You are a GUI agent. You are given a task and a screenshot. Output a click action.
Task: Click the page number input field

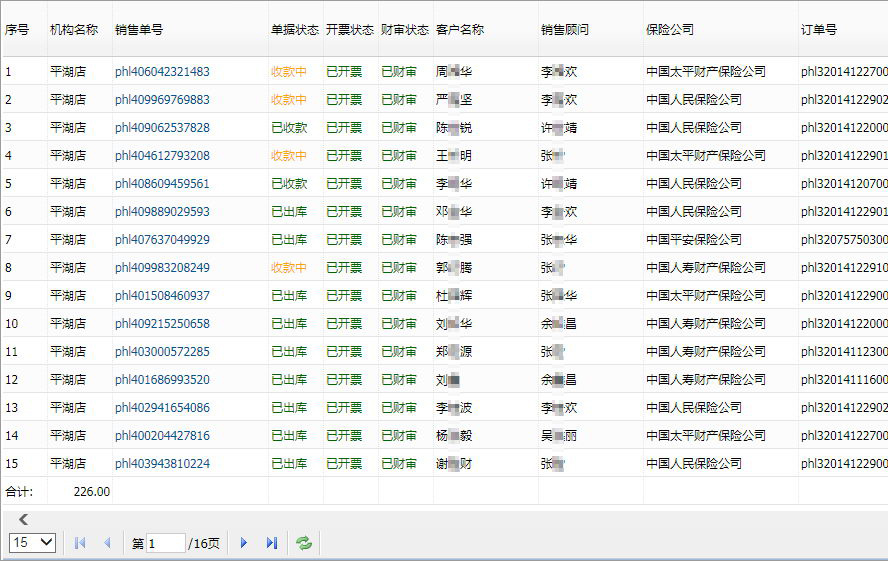tap(165, 543)
